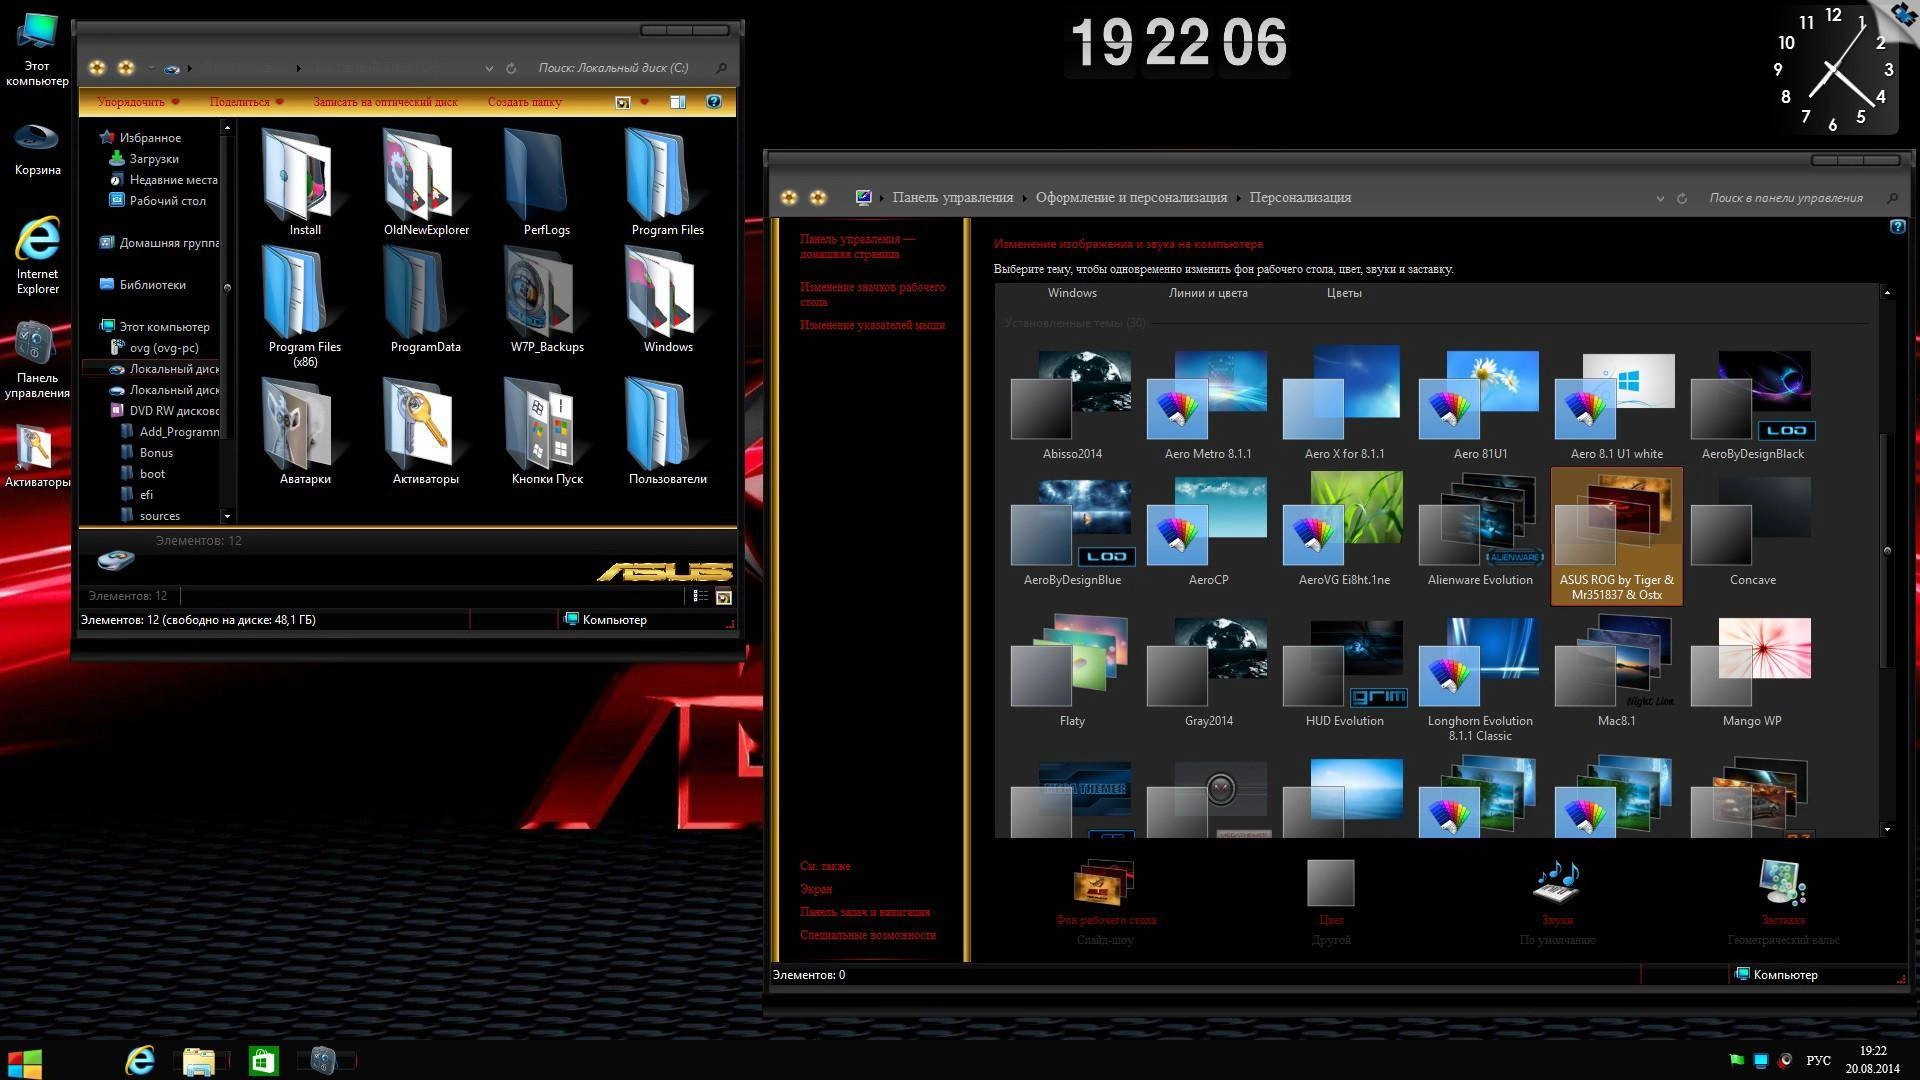Open the Экран link
Screen dimensions: 1920x1080
click(x=816, y=889)
